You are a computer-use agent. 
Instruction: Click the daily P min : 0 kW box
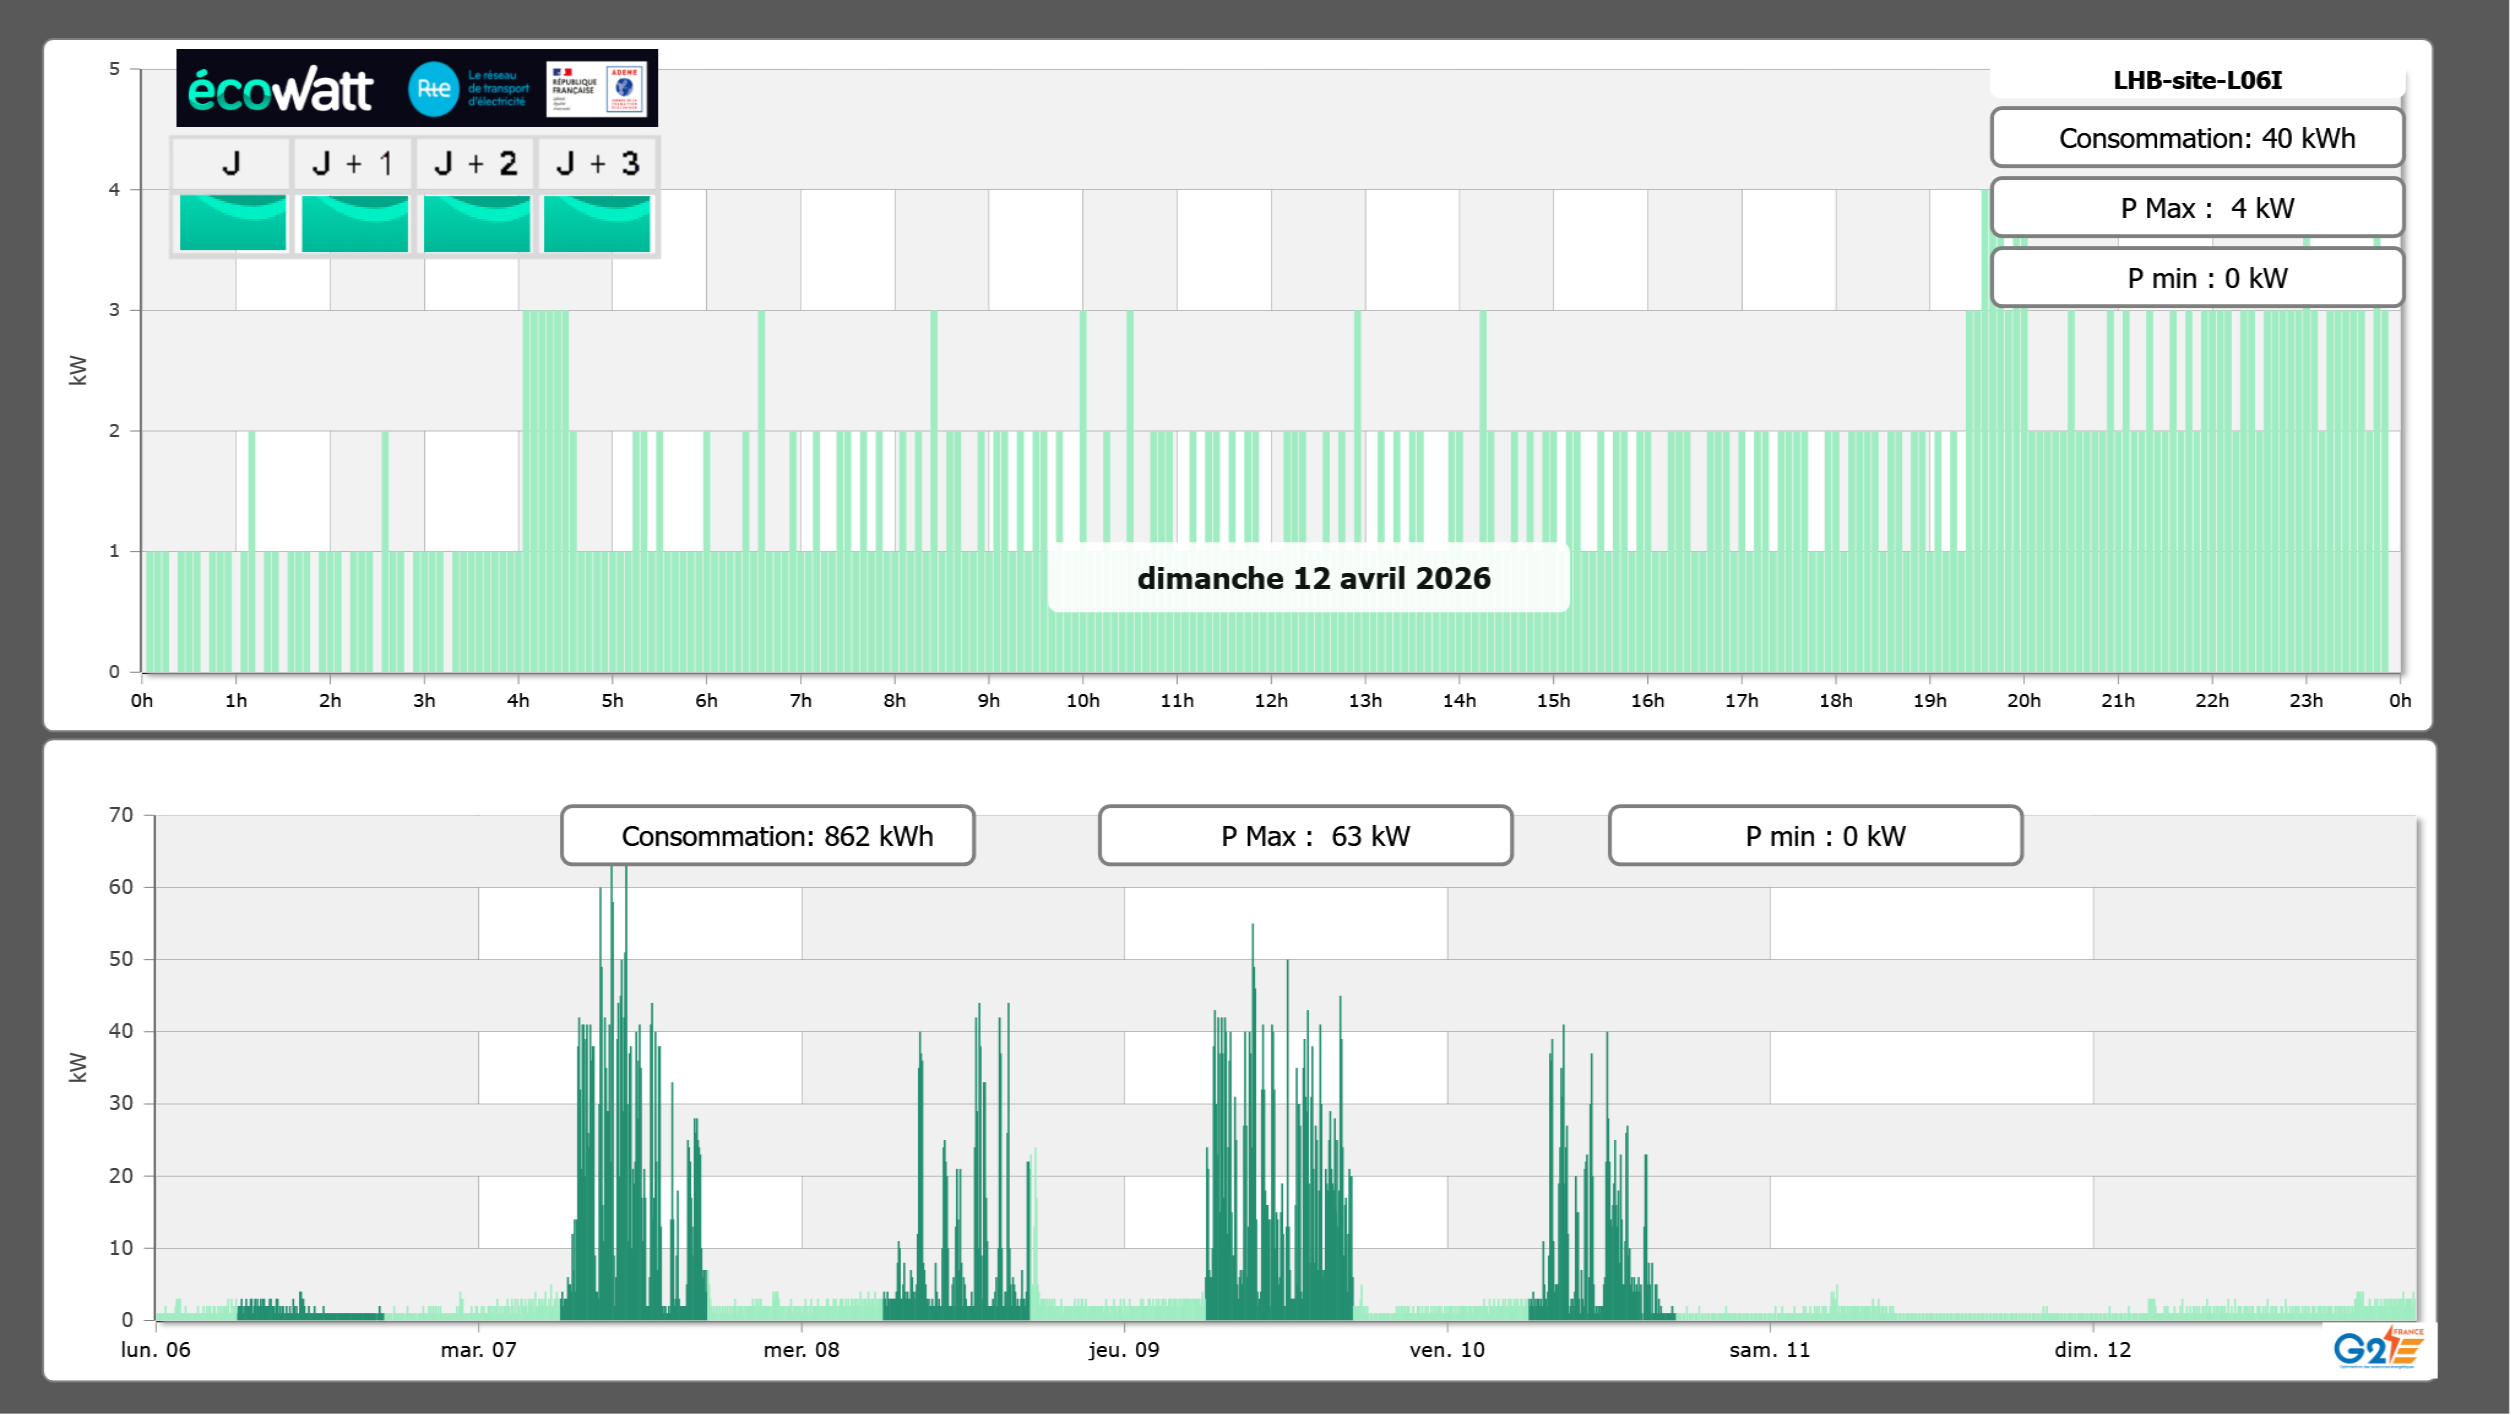[x=2197, y=278]
